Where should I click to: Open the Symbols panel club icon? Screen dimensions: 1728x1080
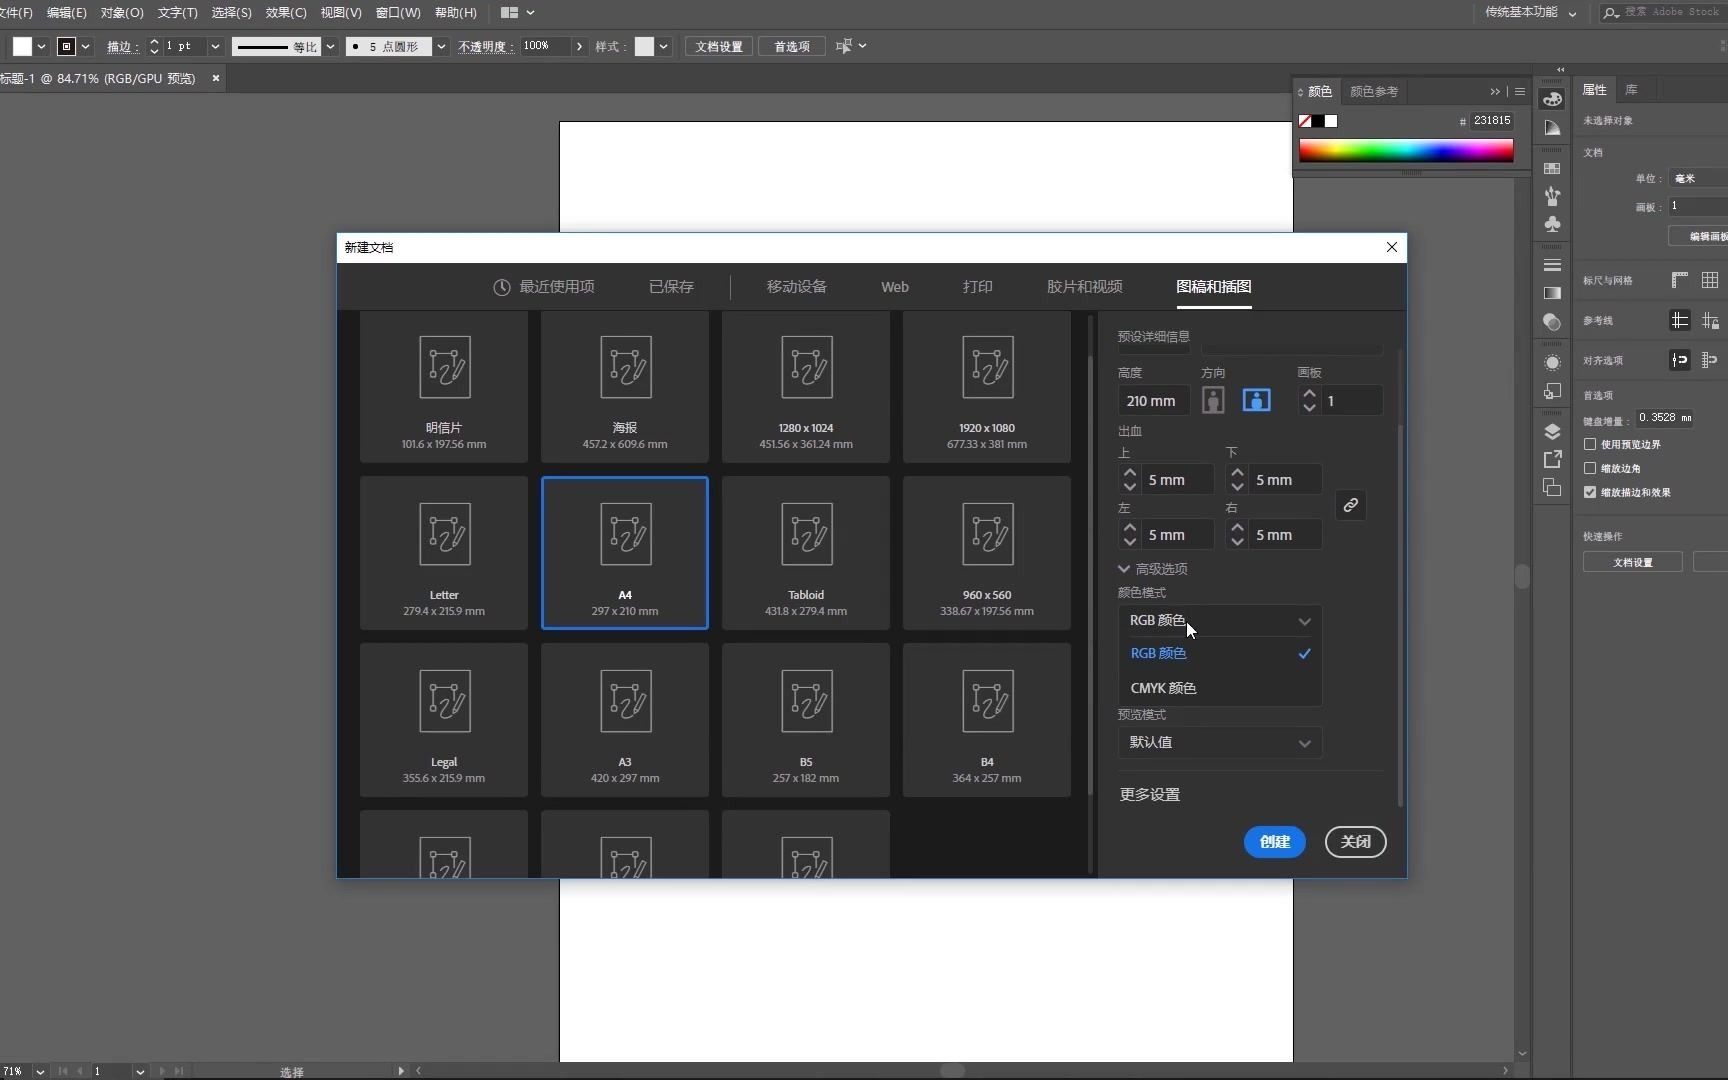pyautogui.click(x=1552, y=224)
